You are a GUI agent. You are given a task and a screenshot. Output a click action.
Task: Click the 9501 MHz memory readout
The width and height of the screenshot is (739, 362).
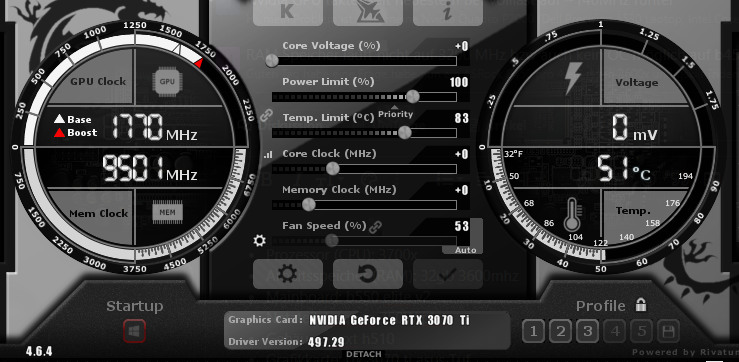(150, 169)
